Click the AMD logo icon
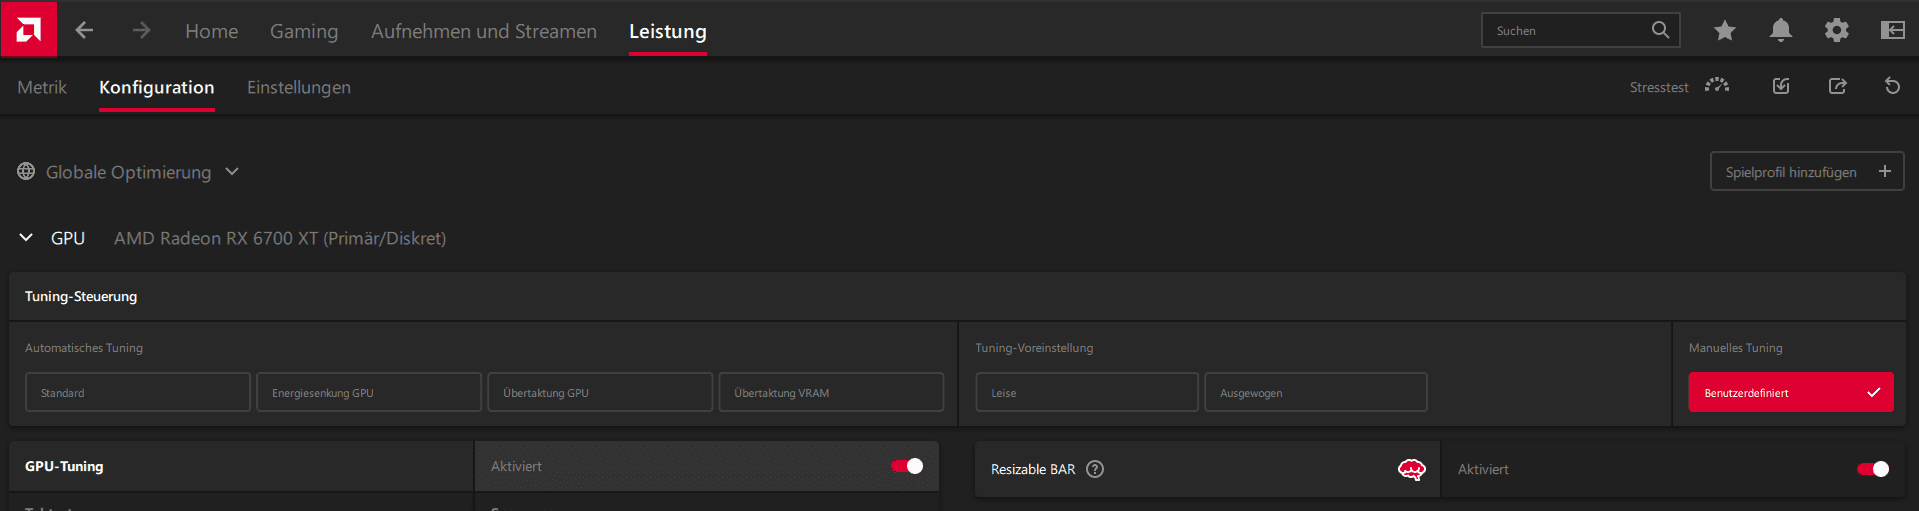 coord(29,29)
